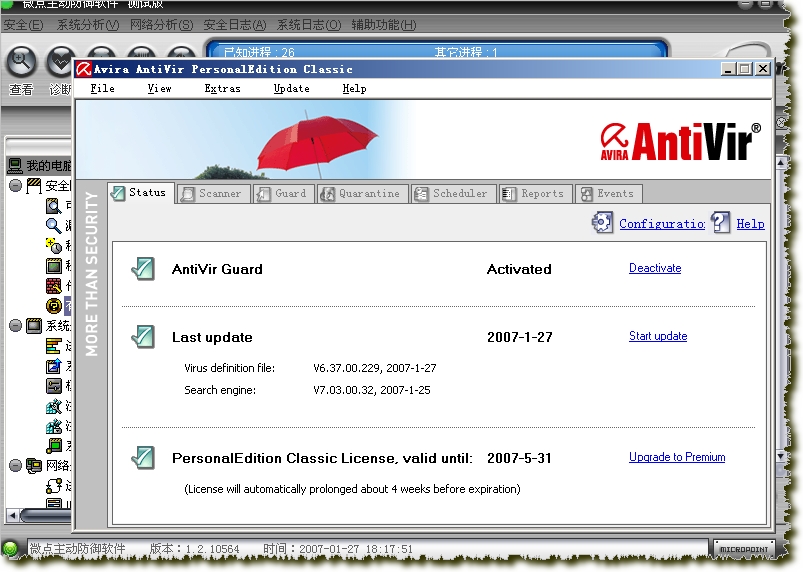Click virus definition version V6.37.00.229 text
The height and width of the screenshot is (572, 803).
346,368
